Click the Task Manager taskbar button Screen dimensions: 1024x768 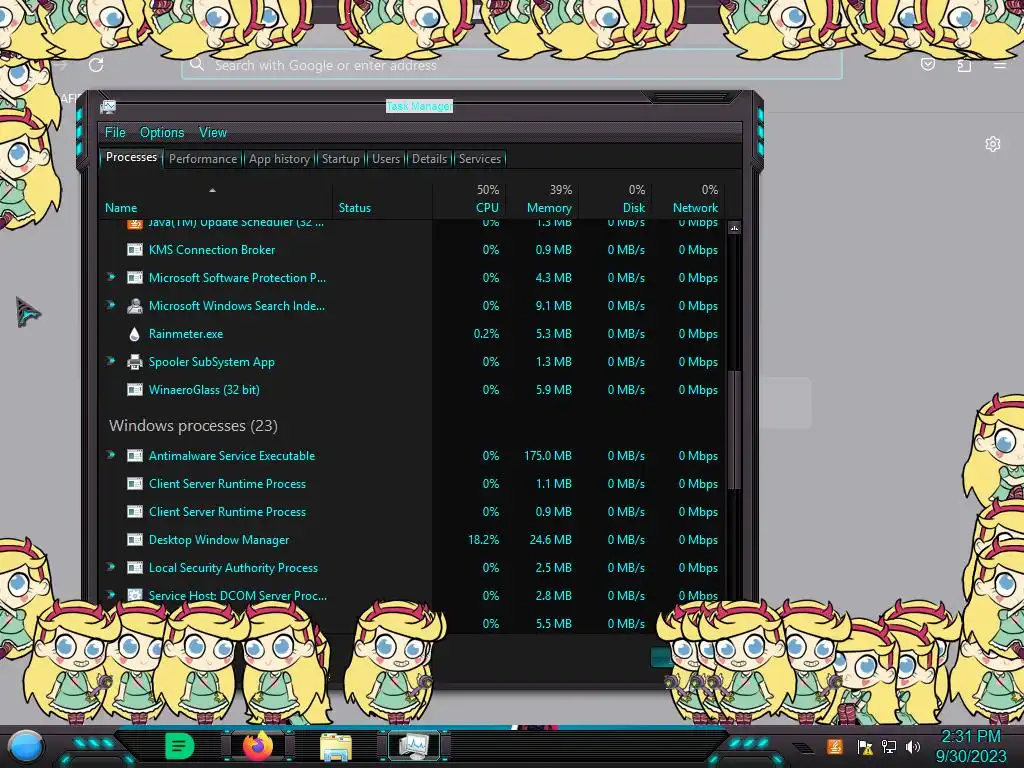pyautogui.click(x=414, y=746)
